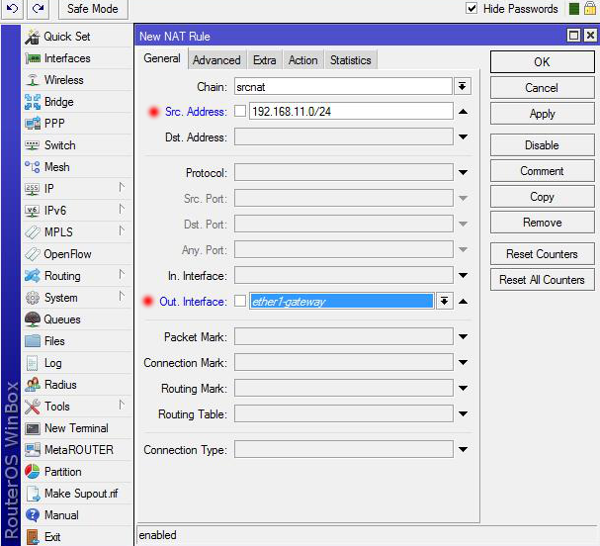Collapse the Src. Address field arrow

click(463, 112)
